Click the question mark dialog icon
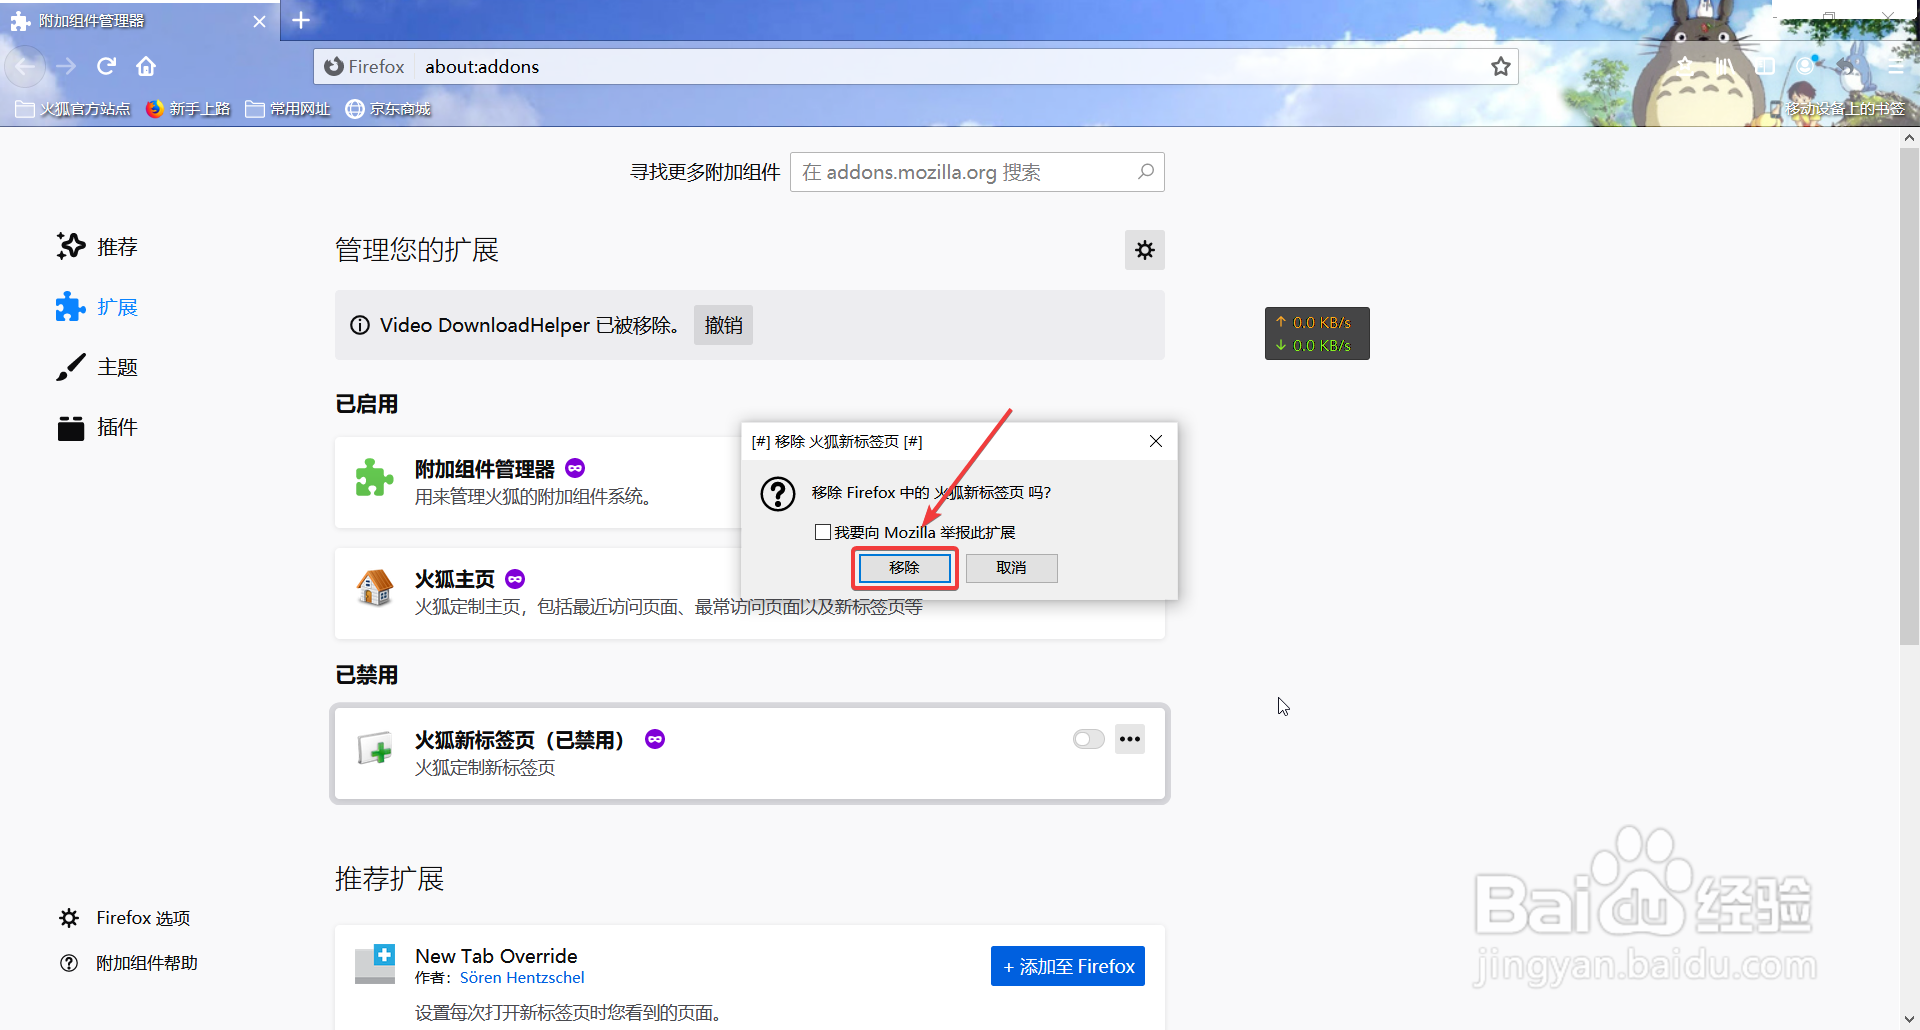This screenshot has height=1030, width=1920. point(778,493)
